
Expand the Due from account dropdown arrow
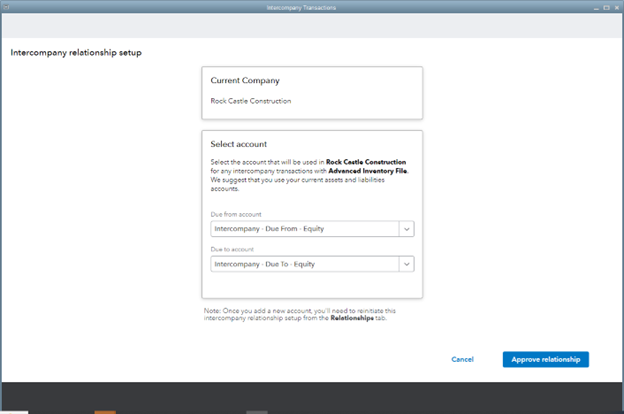(406, 229)
